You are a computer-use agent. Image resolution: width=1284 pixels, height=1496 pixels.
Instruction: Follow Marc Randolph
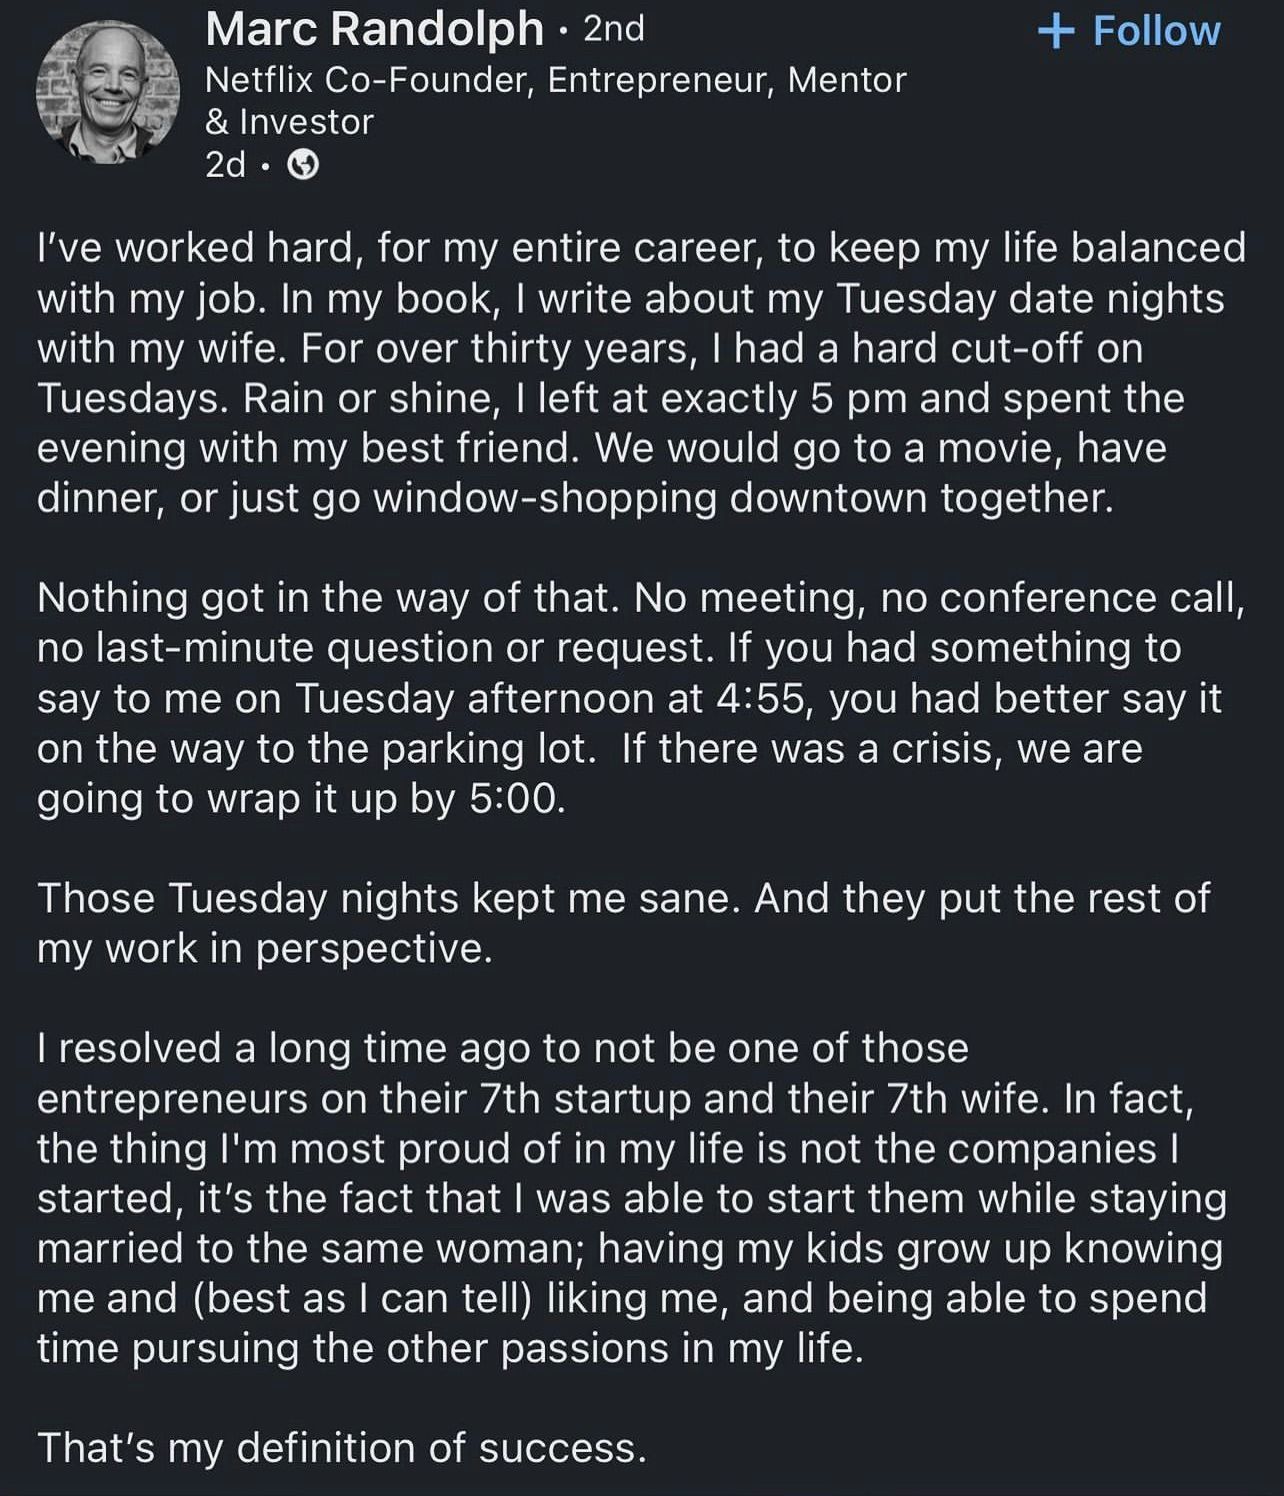click(x=1130, y=31)
